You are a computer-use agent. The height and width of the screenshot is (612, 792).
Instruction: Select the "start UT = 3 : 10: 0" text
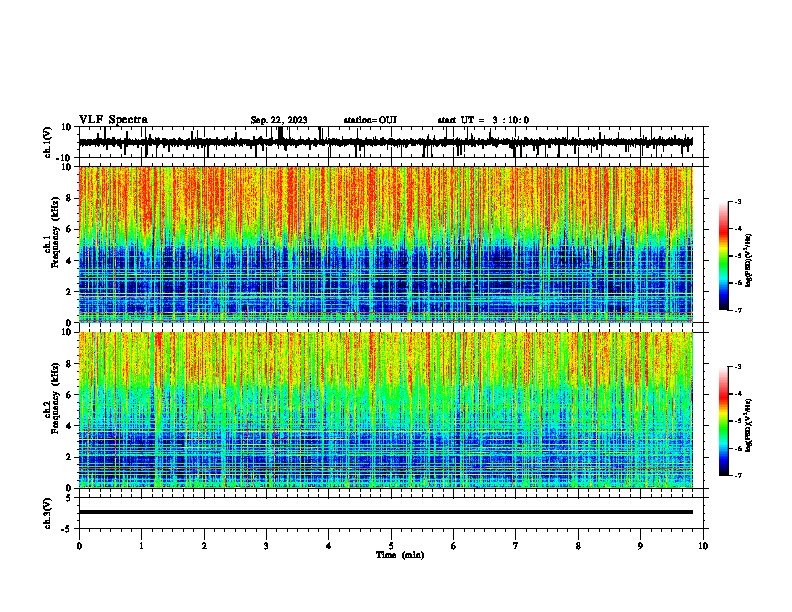[x=483, y=120]
